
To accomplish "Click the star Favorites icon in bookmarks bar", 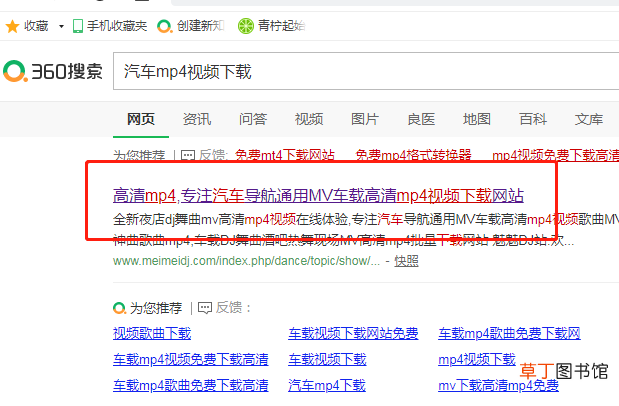I will (12, 26).
